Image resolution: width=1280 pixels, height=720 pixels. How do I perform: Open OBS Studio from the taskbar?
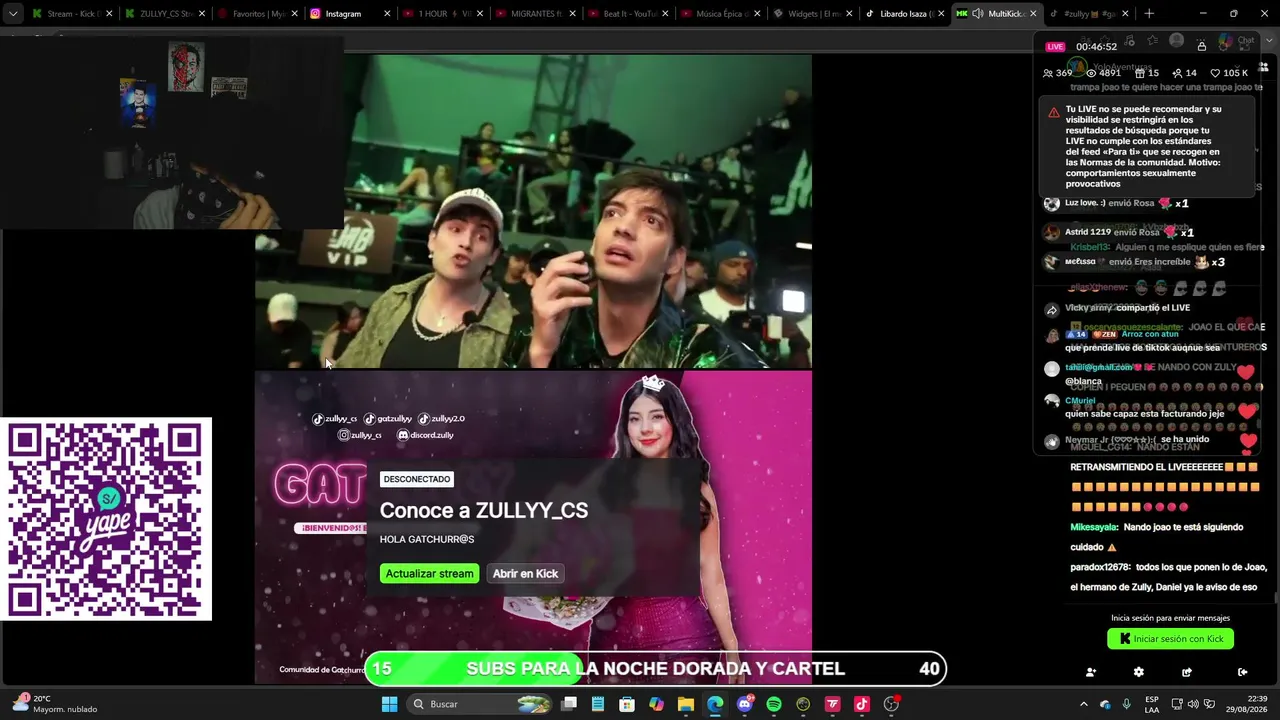891,704
